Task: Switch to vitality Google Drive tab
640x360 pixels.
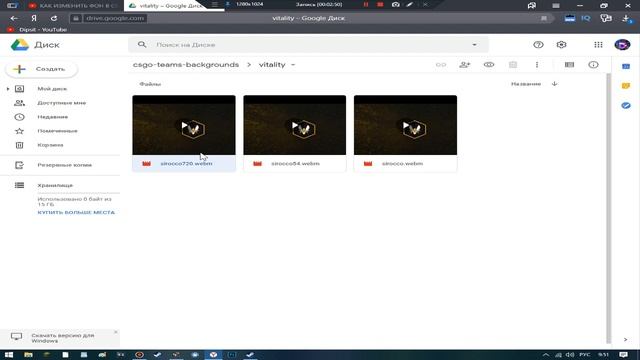Action: click(165, 6)
